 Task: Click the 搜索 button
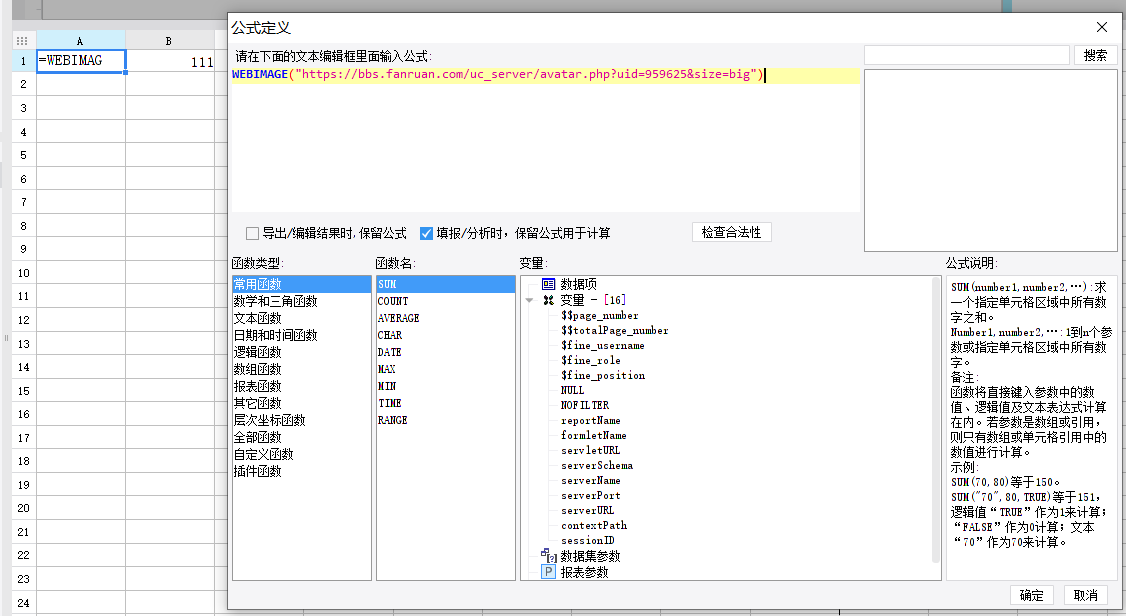pyautogui.click(x=1095, y=55)
